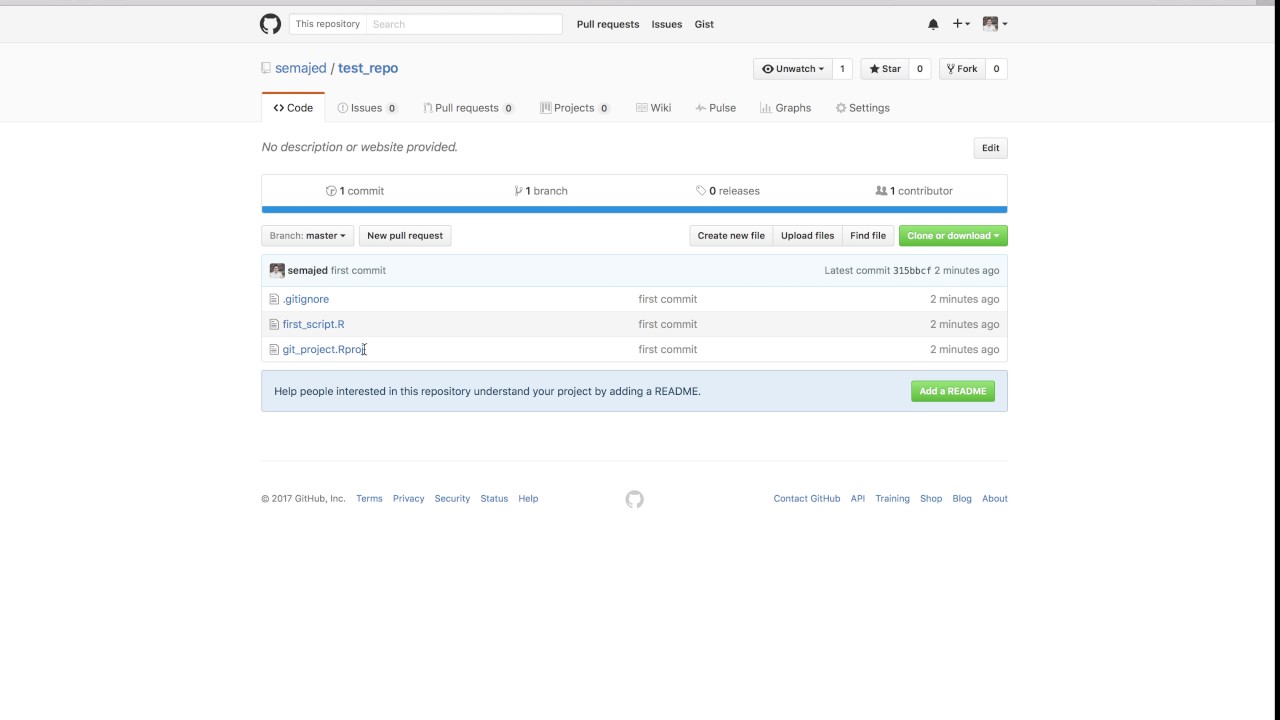Screen dimensions: 1280x720
Task: Click the watchers count 1
Action: 842,69
